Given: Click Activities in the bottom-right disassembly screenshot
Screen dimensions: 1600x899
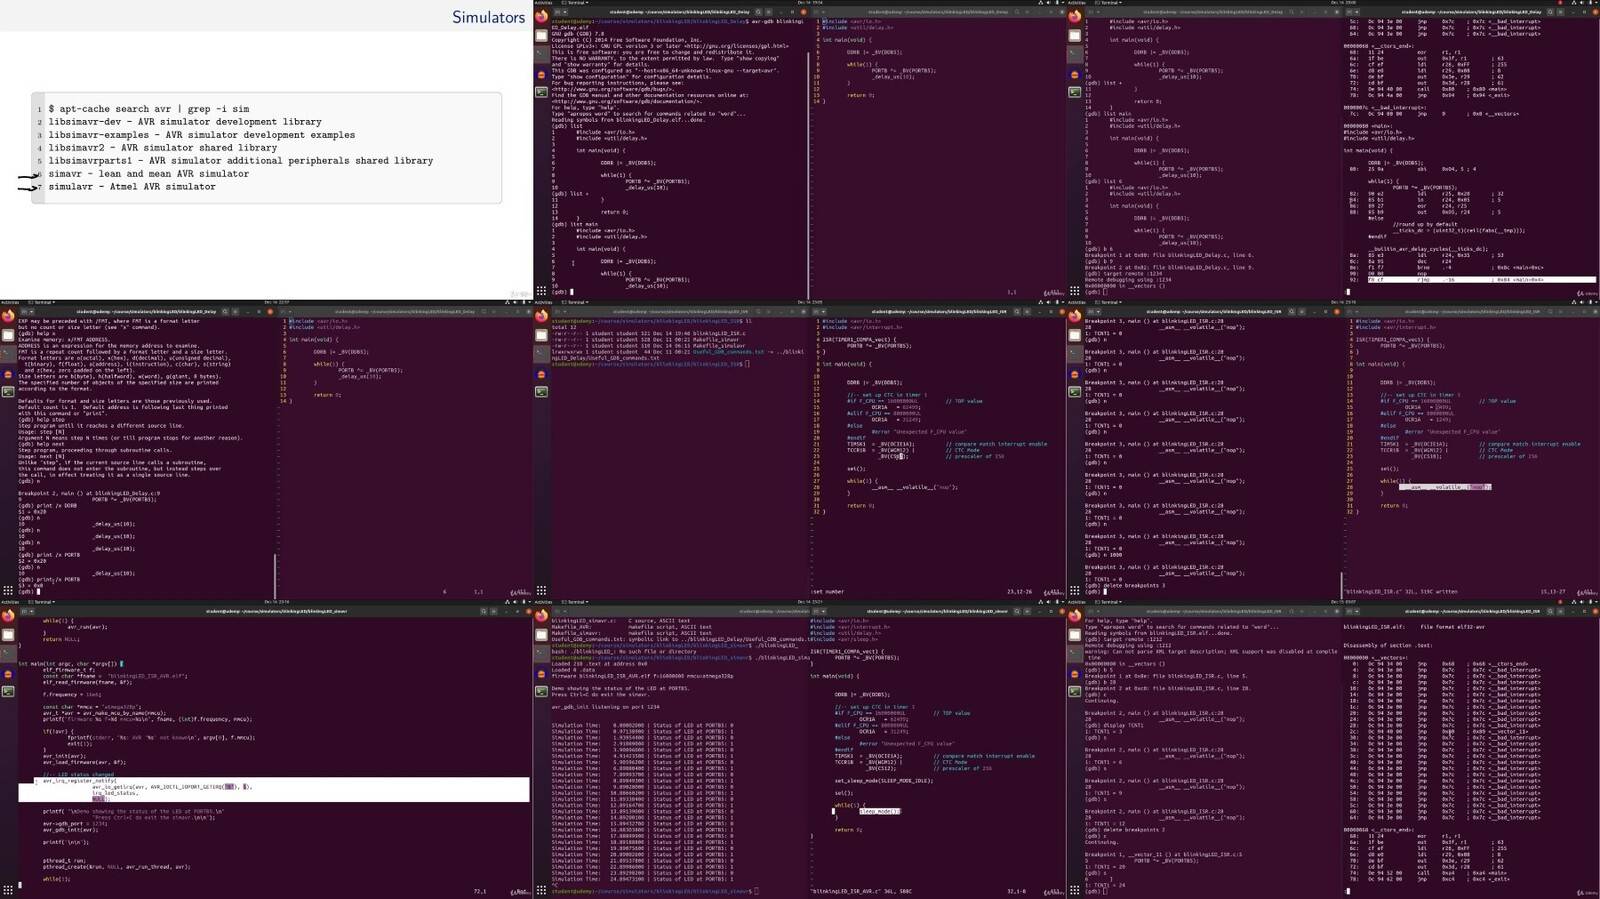Looking at the screenshot, I should [x=1077, y=602].
